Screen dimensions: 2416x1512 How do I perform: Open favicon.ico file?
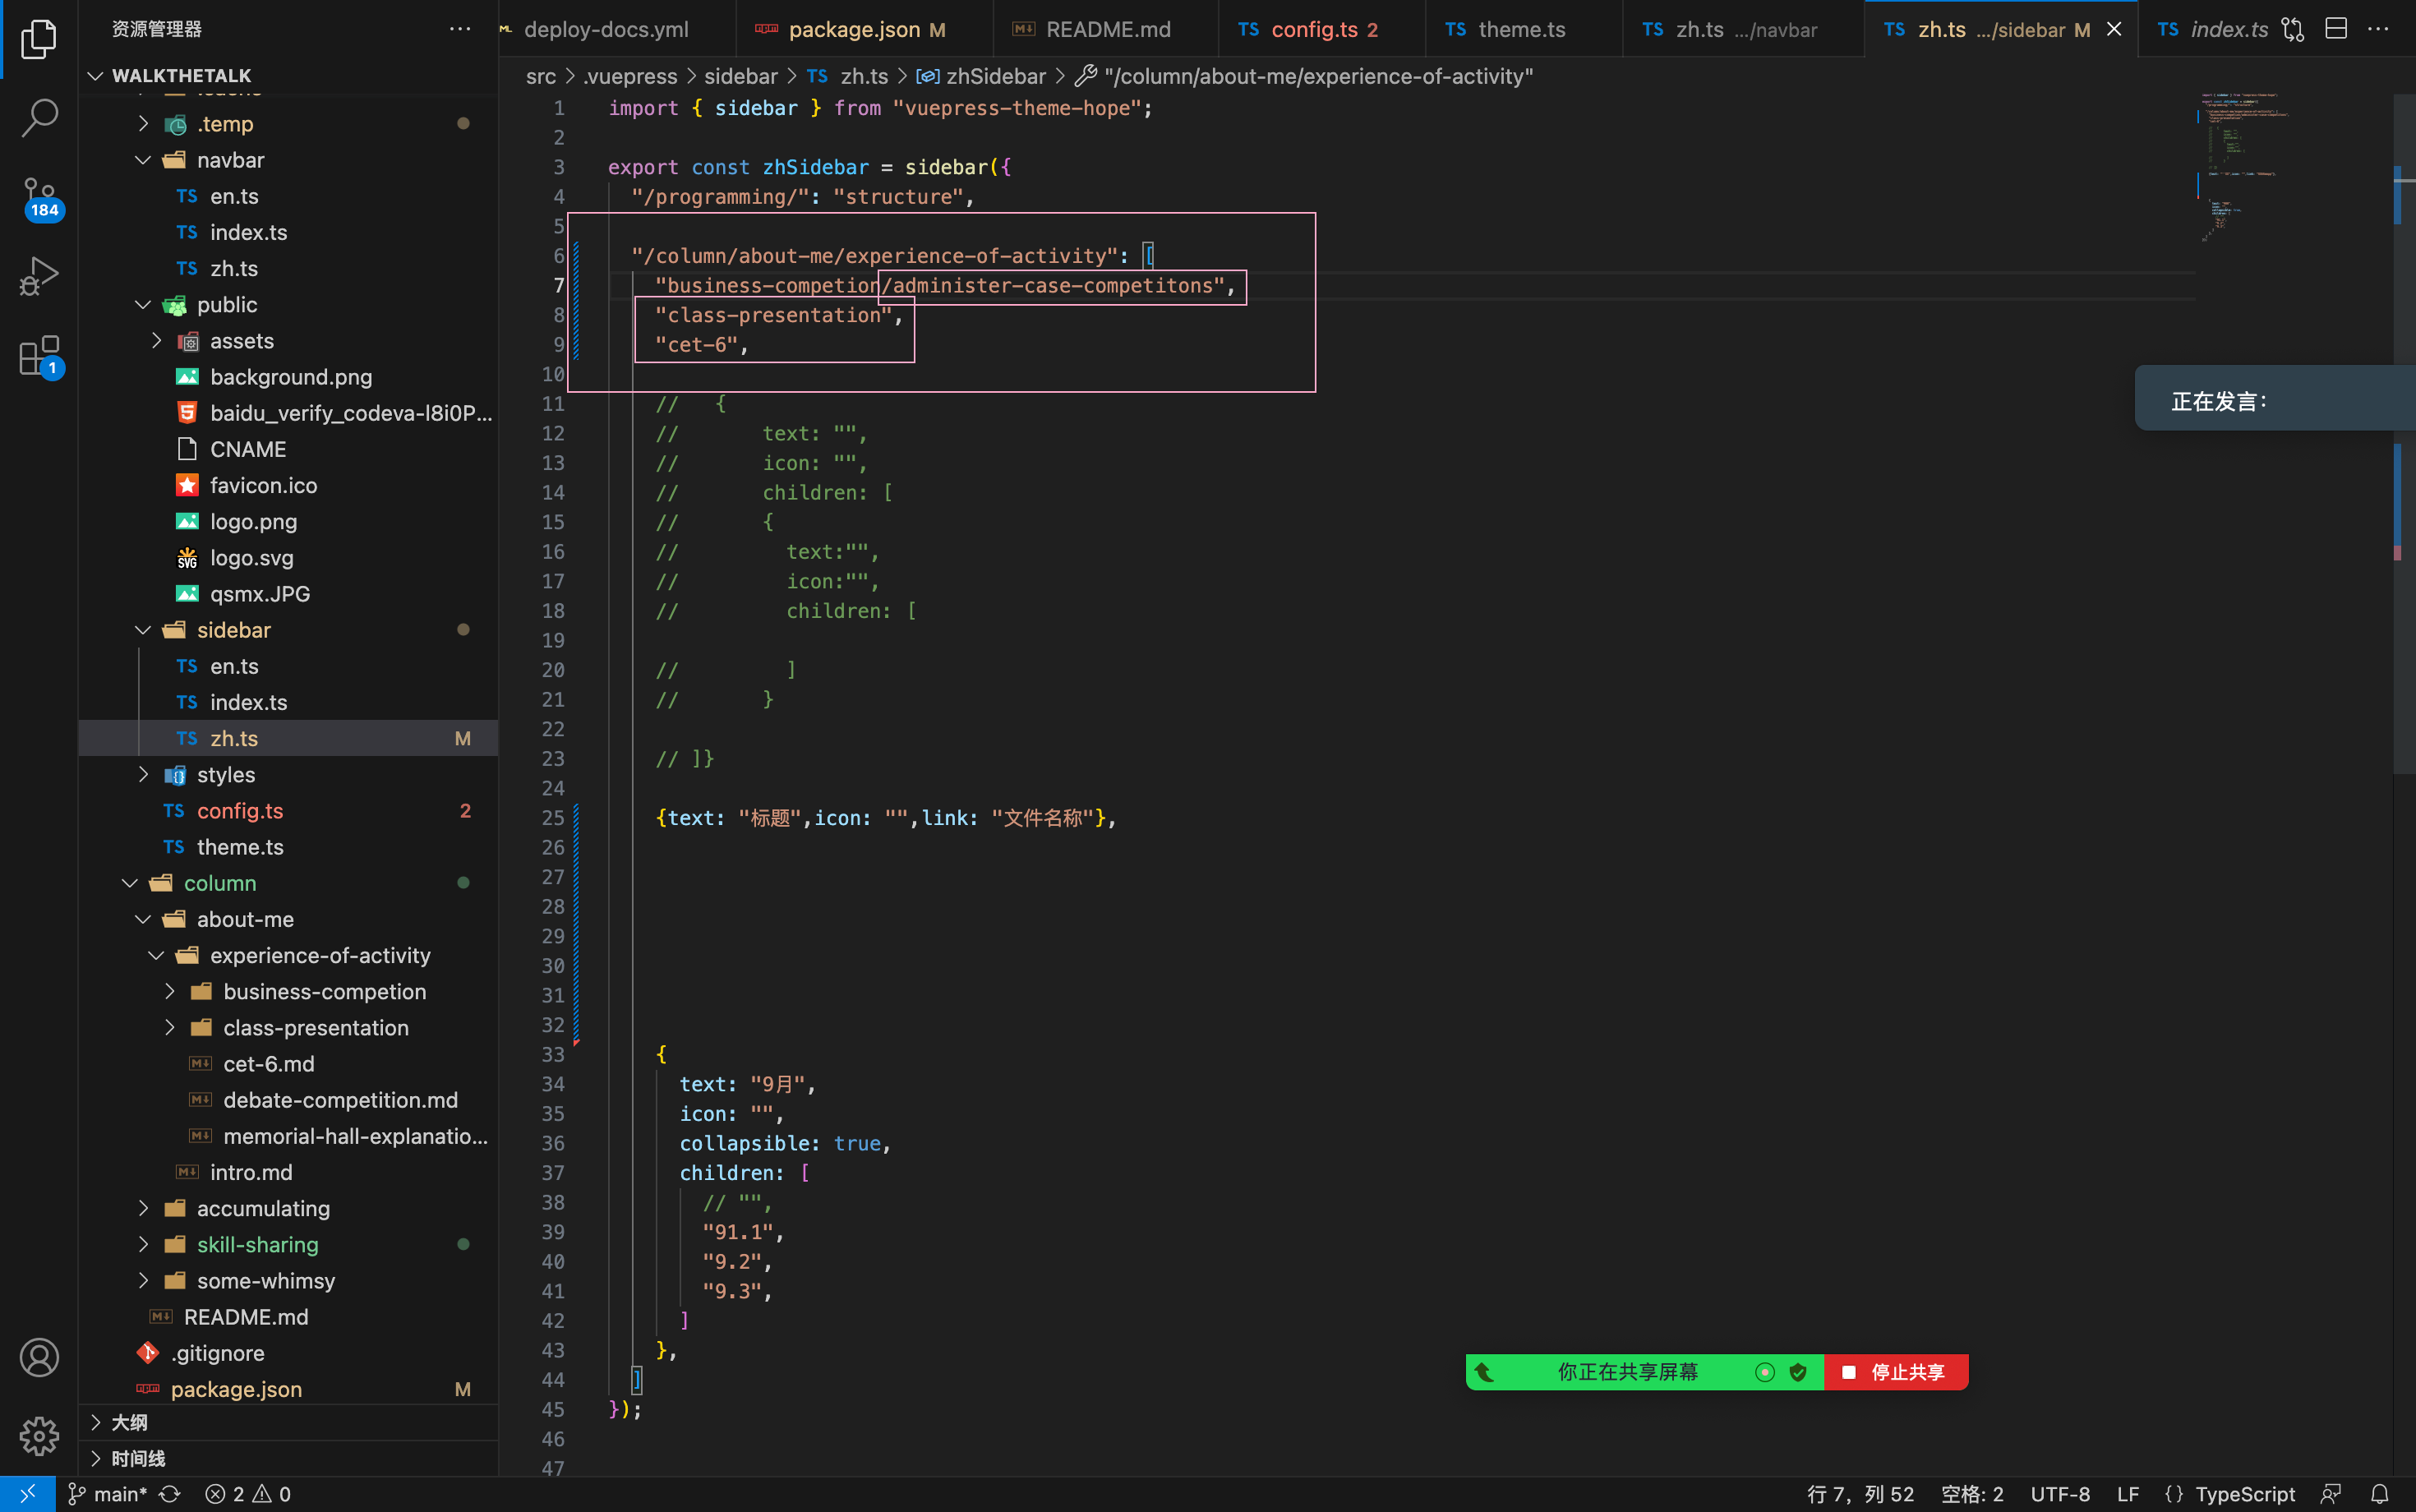pyautogui.click(x=288, y=485)
